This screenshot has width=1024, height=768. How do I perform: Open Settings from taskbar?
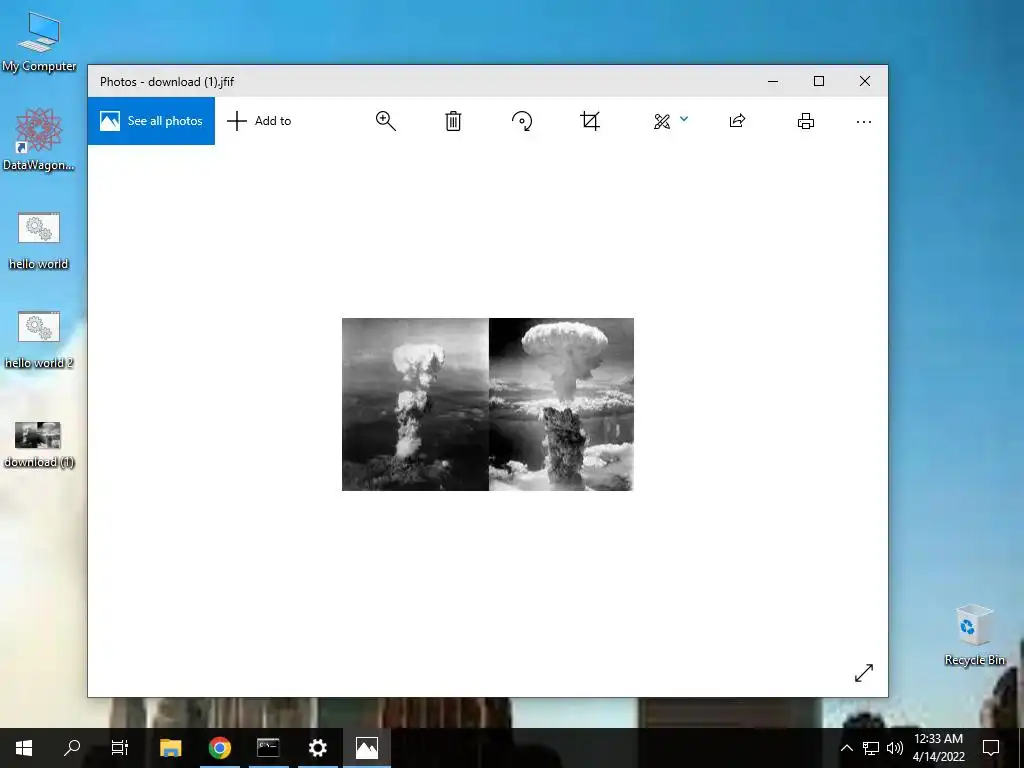(317, 748)
